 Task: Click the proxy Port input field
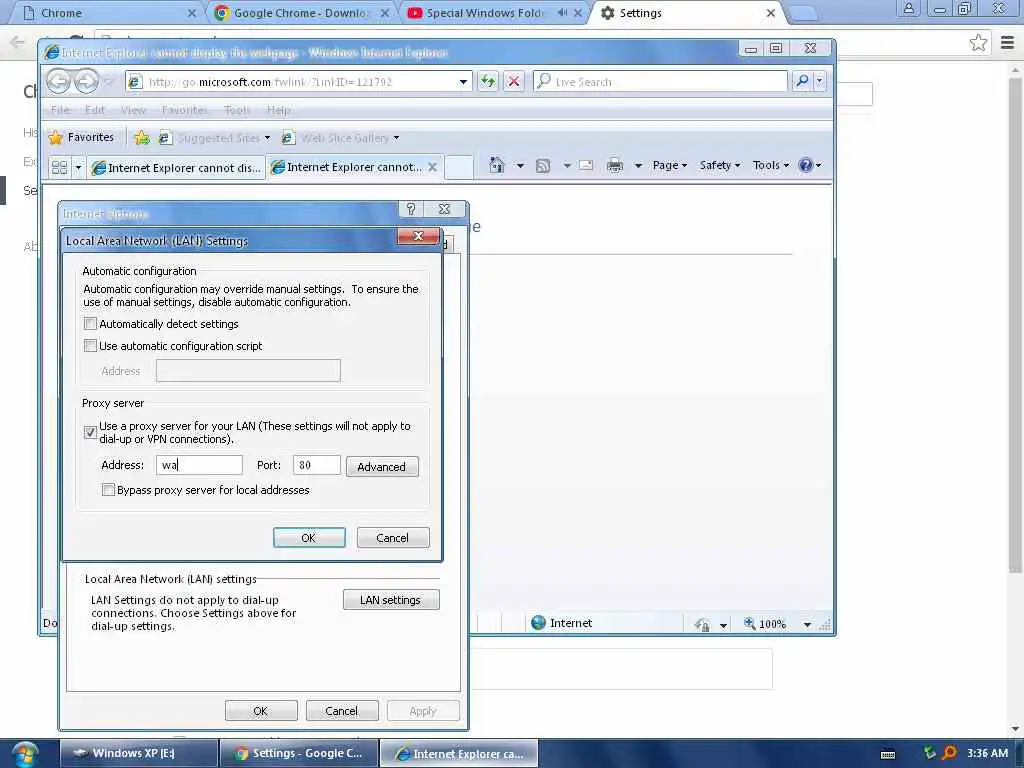317,465
